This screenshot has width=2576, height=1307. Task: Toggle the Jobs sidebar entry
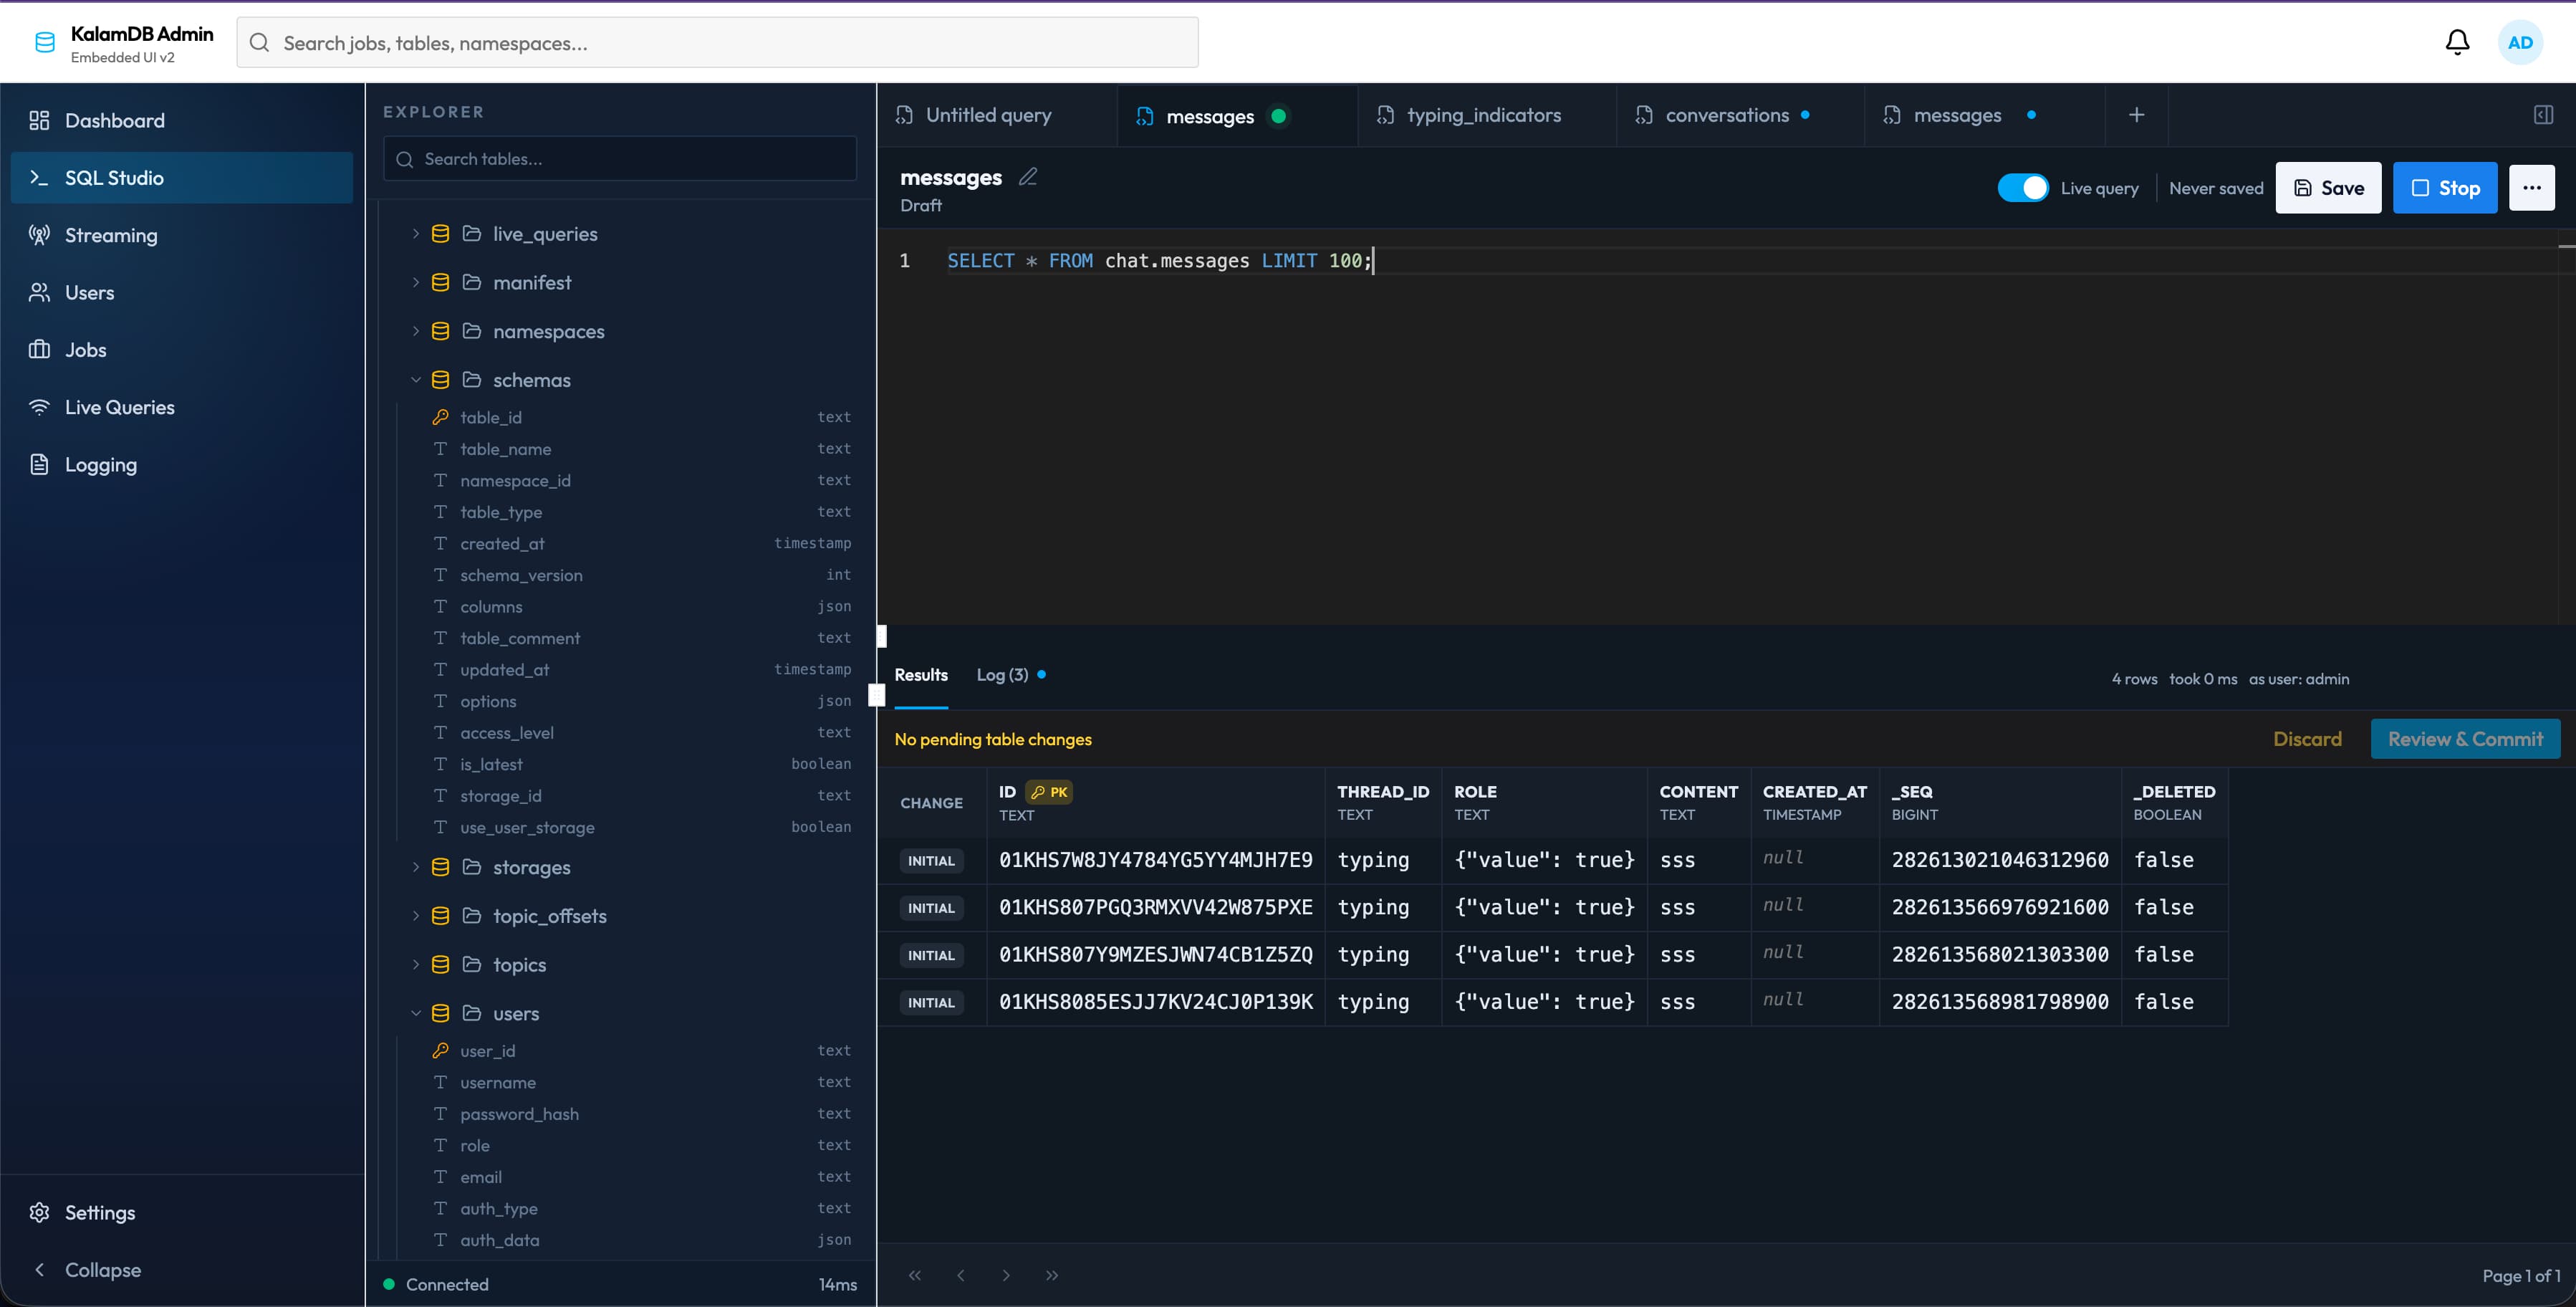(x=85, y=349)
